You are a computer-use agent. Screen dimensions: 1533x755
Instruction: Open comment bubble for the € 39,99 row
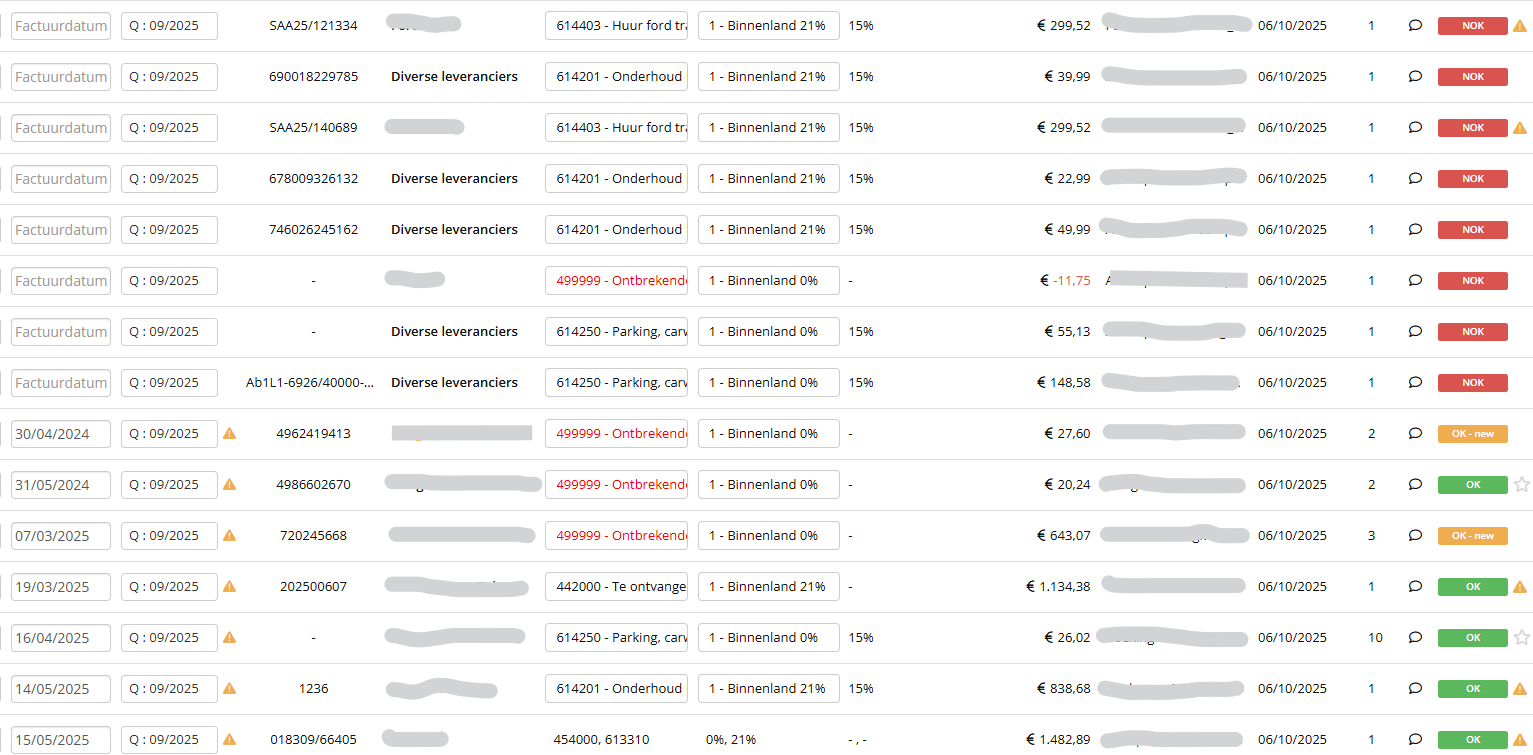[1415, 77]
